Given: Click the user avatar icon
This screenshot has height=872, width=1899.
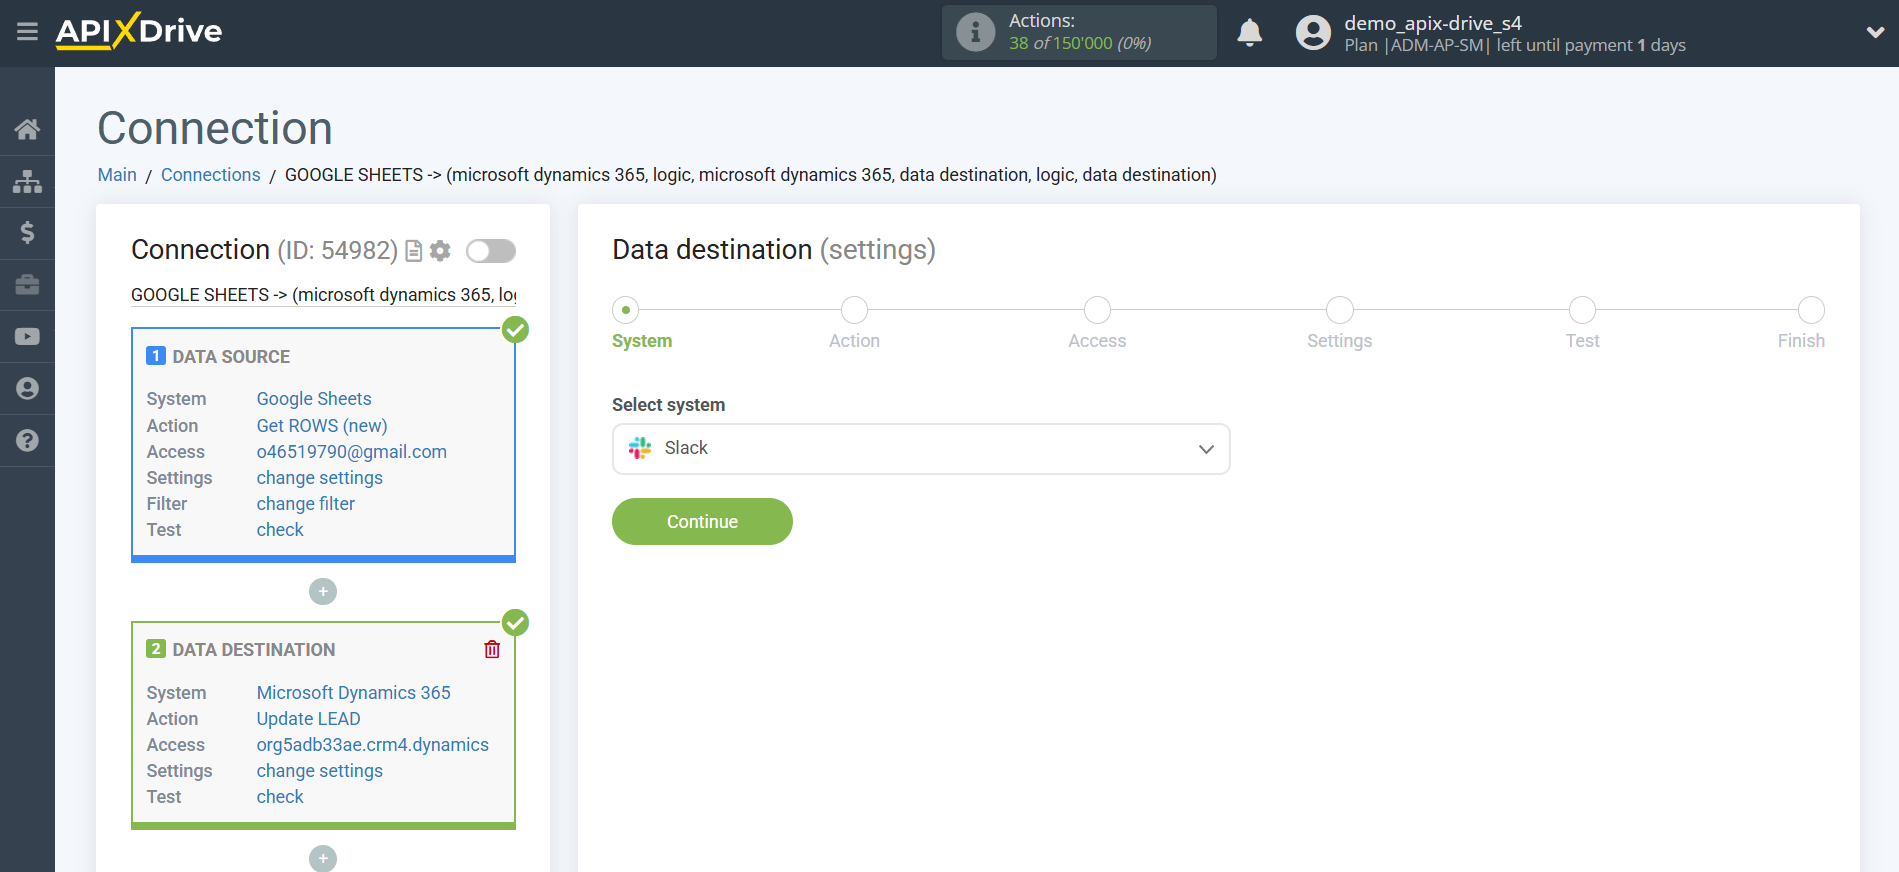Looking at the screenshot, I should tap(1313, 33).
